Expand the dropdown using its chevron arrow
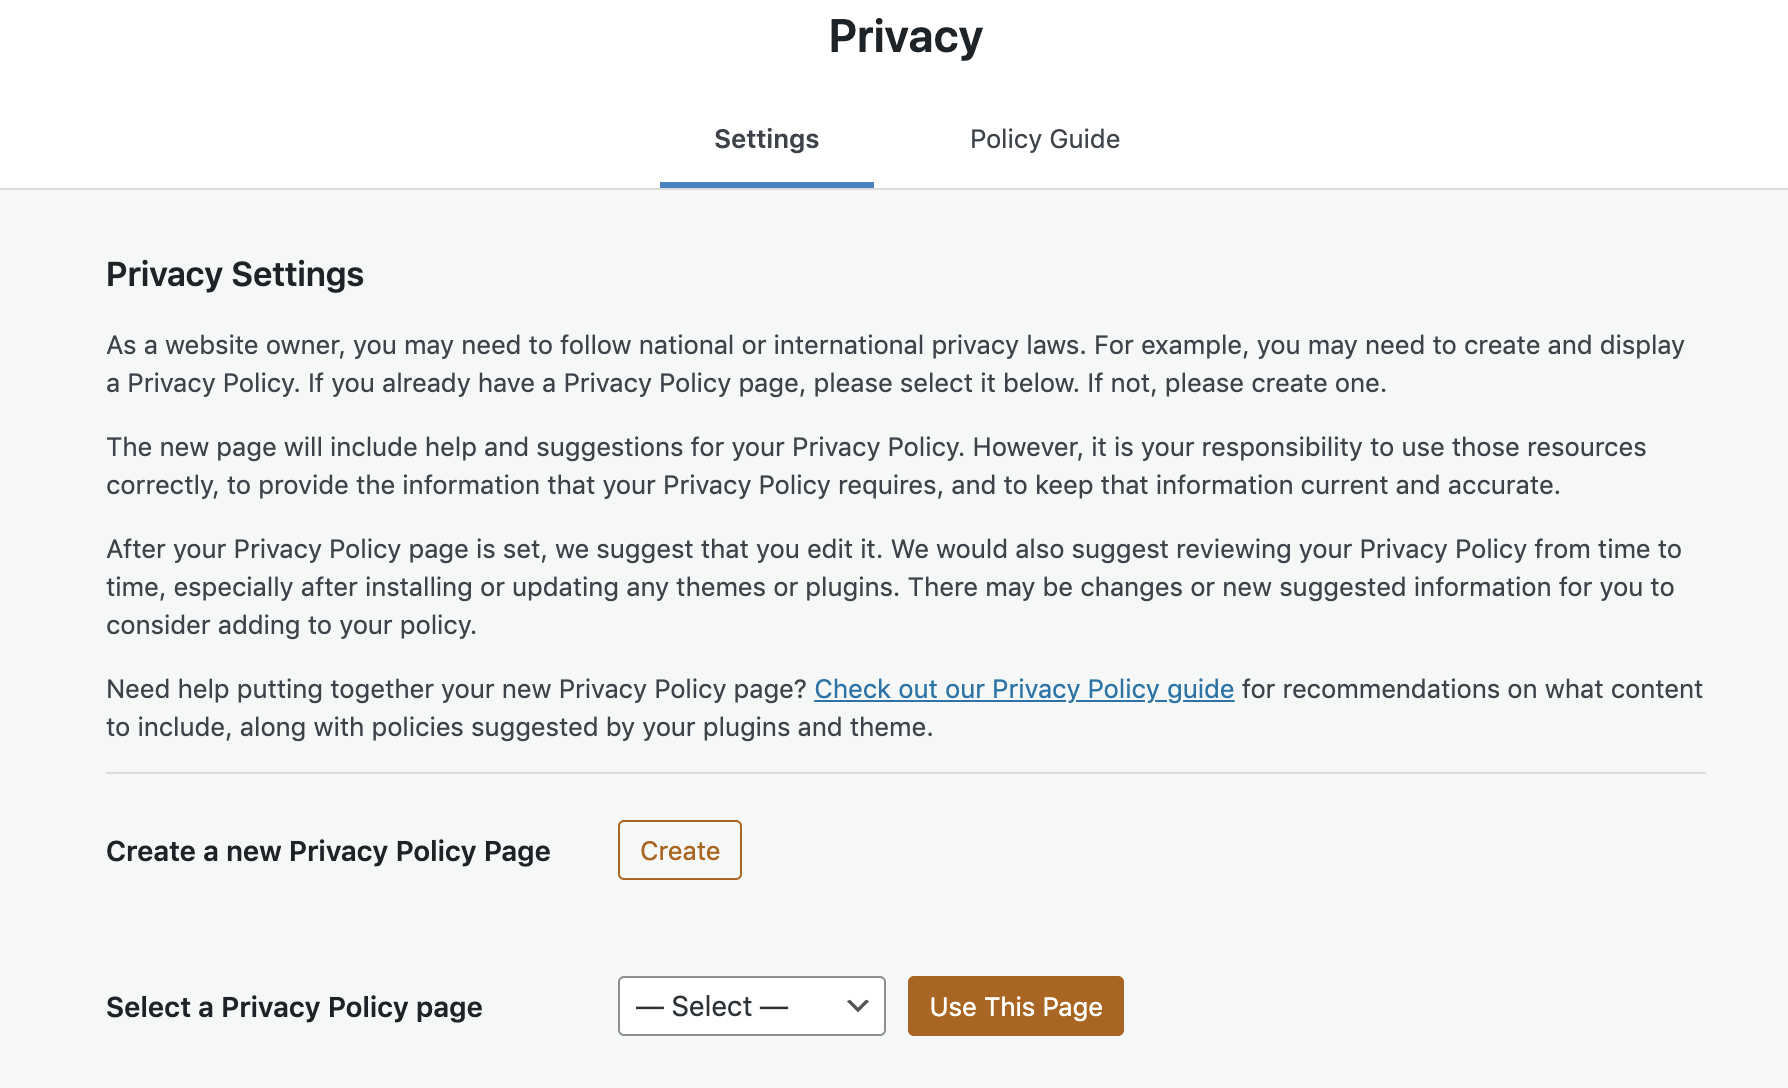This screenshot has height=1088, width=1788. pos(857,1006)
